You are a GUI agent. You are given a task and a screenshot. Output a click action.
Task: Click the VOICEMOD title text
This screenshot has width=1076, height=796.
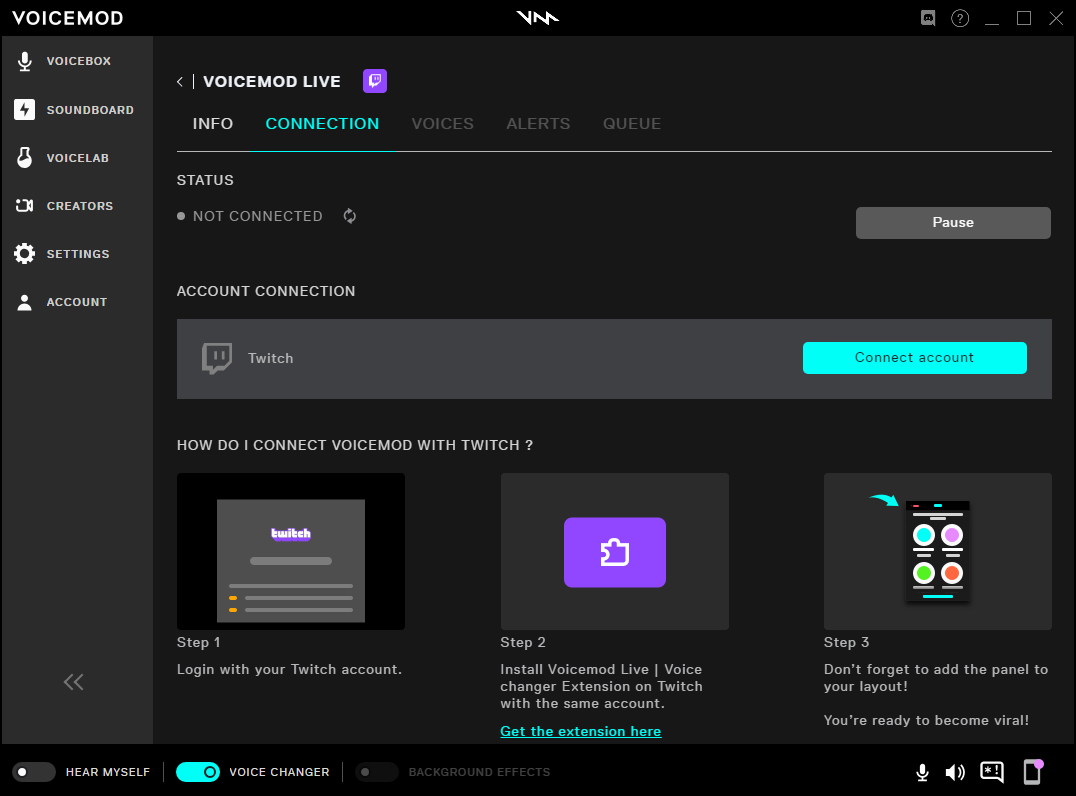[67, 18]
